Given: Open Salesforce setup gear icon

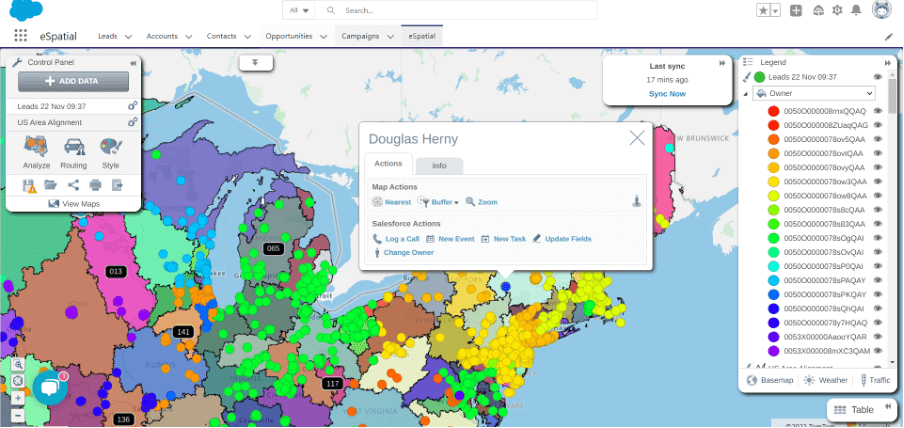Looking at the screenshot, I should [837, 11].
